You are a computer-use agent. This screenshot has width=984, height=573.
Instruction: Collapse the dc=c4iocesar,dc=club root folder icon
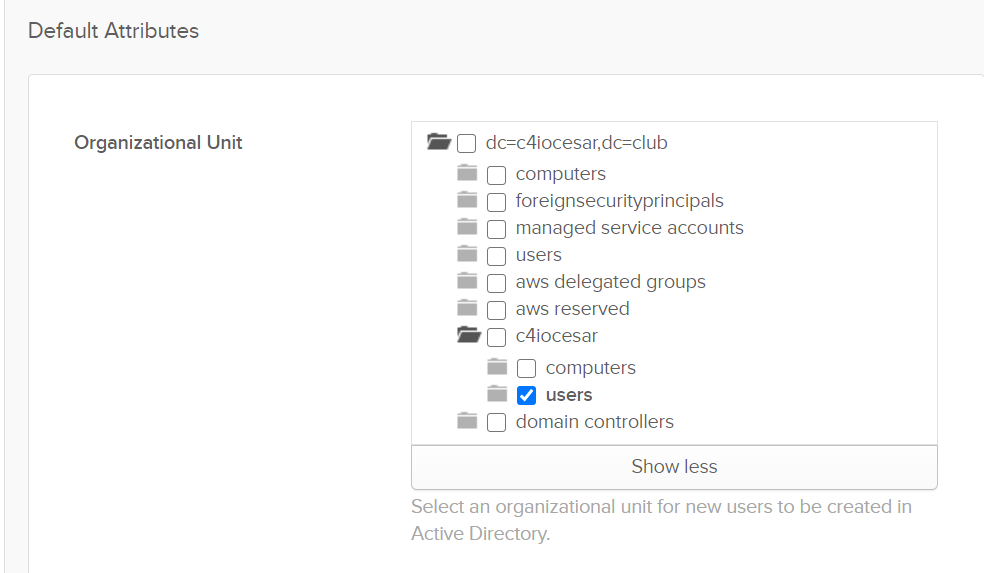438,142
